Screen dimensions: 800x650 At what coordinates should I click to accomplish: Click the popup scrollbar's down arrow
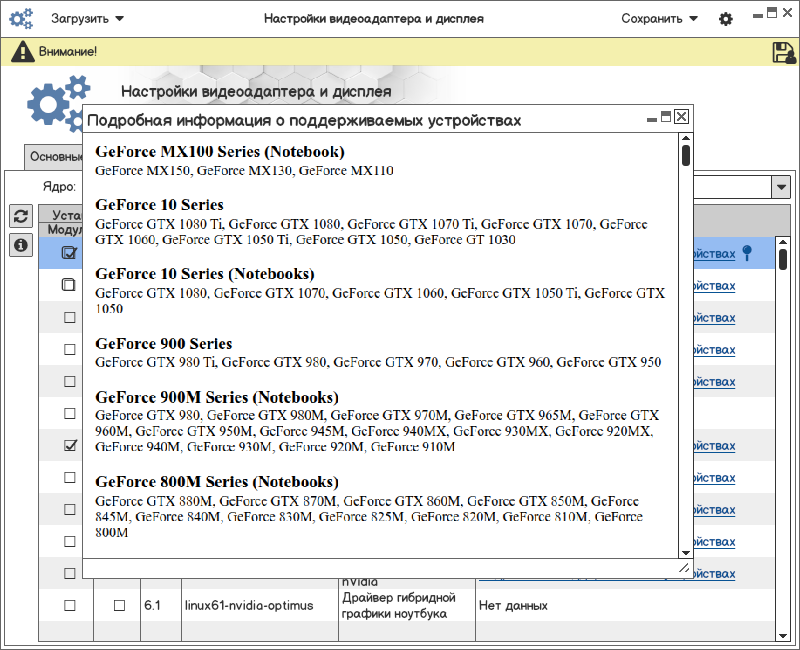click(x=686, y=552)
